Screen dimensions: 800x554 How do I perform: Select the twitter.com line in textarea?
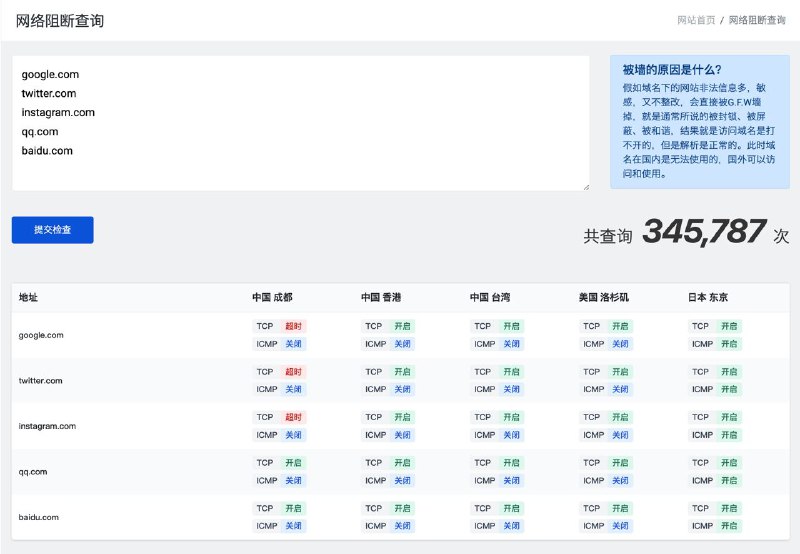click(48, 93)
